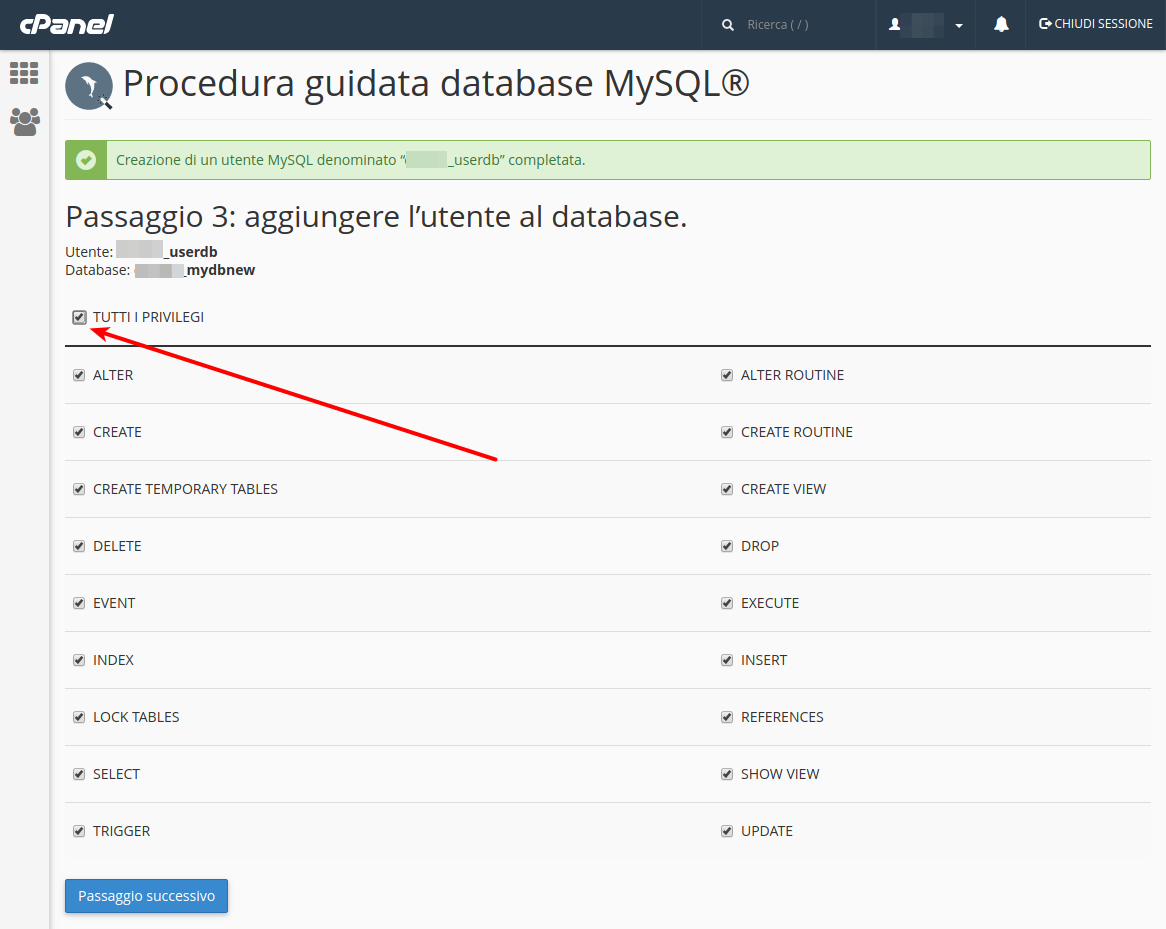The width and height of the screenshot is (1166, 929).
Task: Toggle the EXECUTE privilege checkbox
Action: tap(727, 603)
